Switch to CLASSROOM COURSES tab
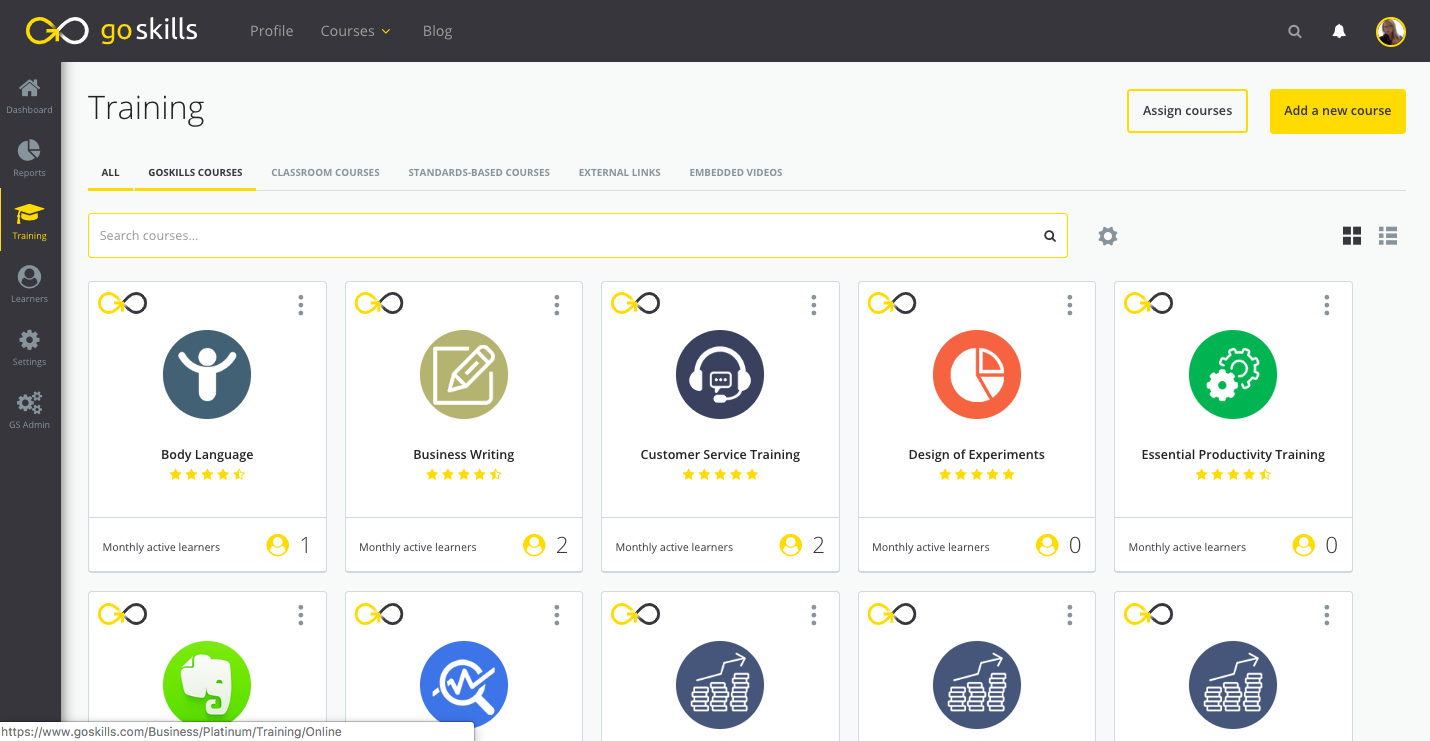This screenshot has height=741, width=1430. [x=325, y=172]
